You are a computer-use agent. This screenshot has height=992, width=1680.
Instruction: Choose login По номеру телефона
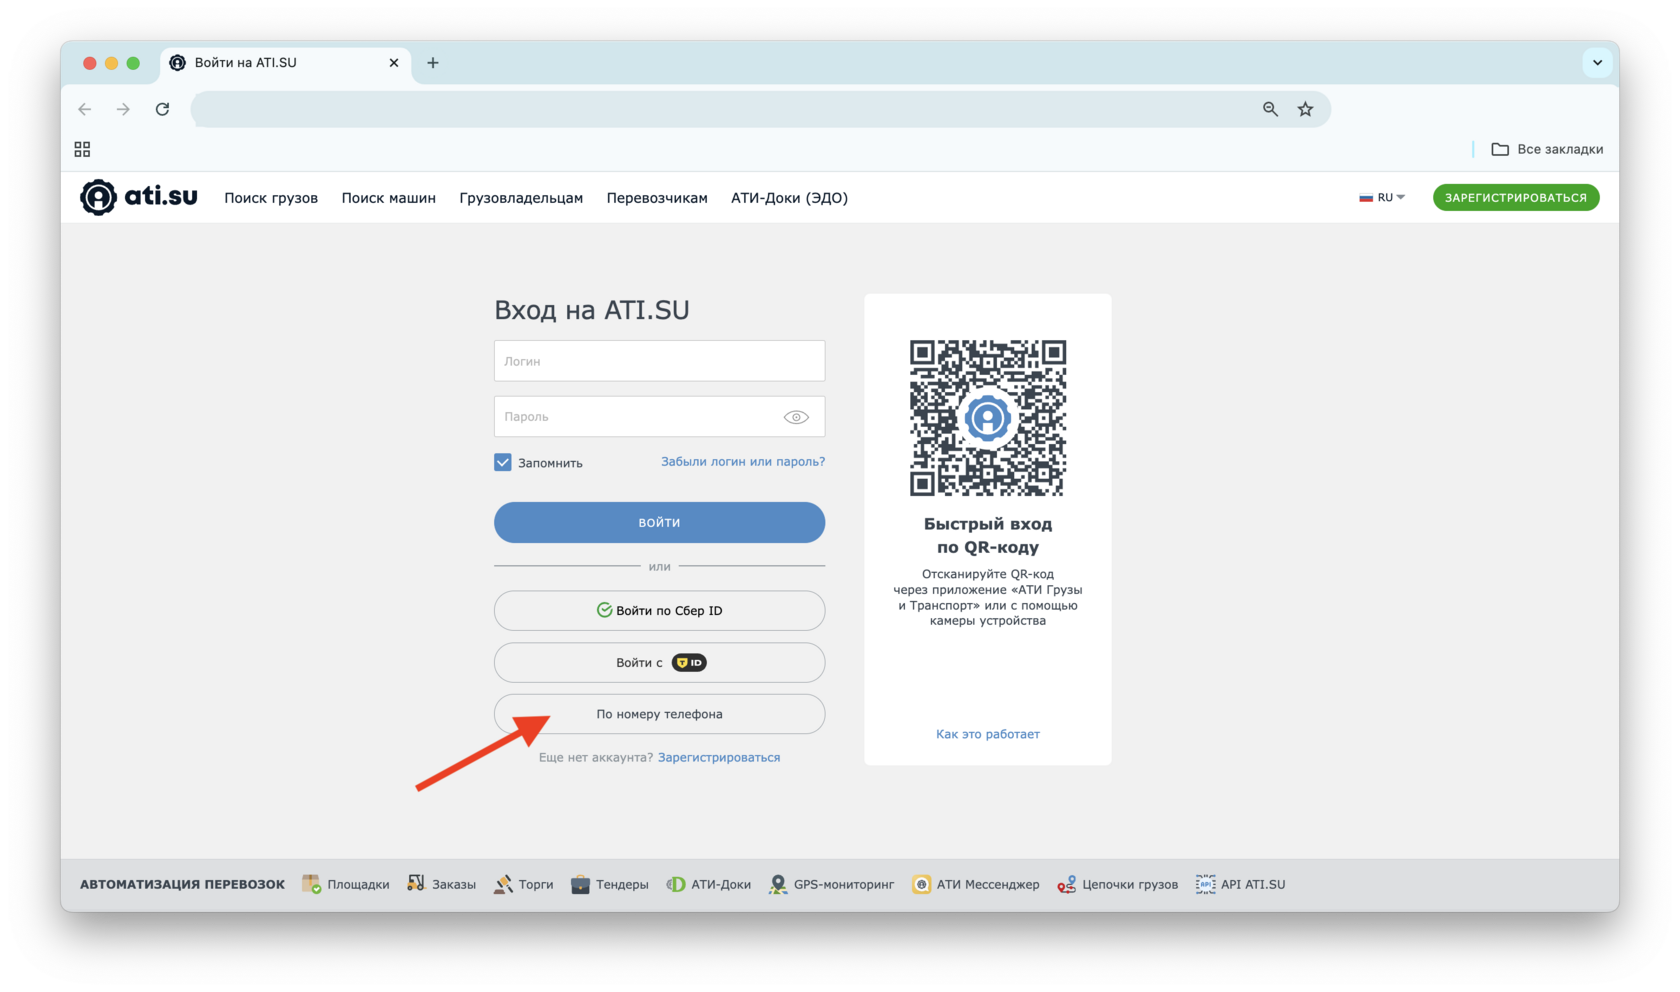(659, 714)
